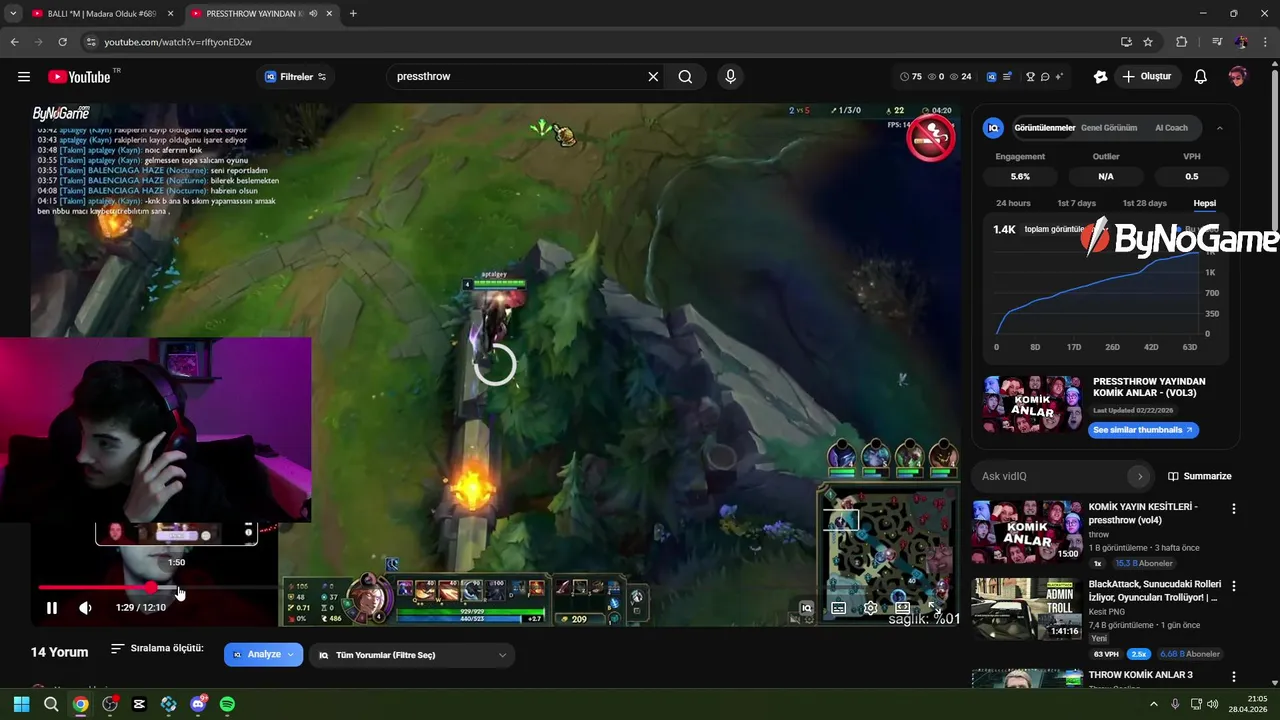Open video player settings gear
The image size is (1280, 720).
871,607
